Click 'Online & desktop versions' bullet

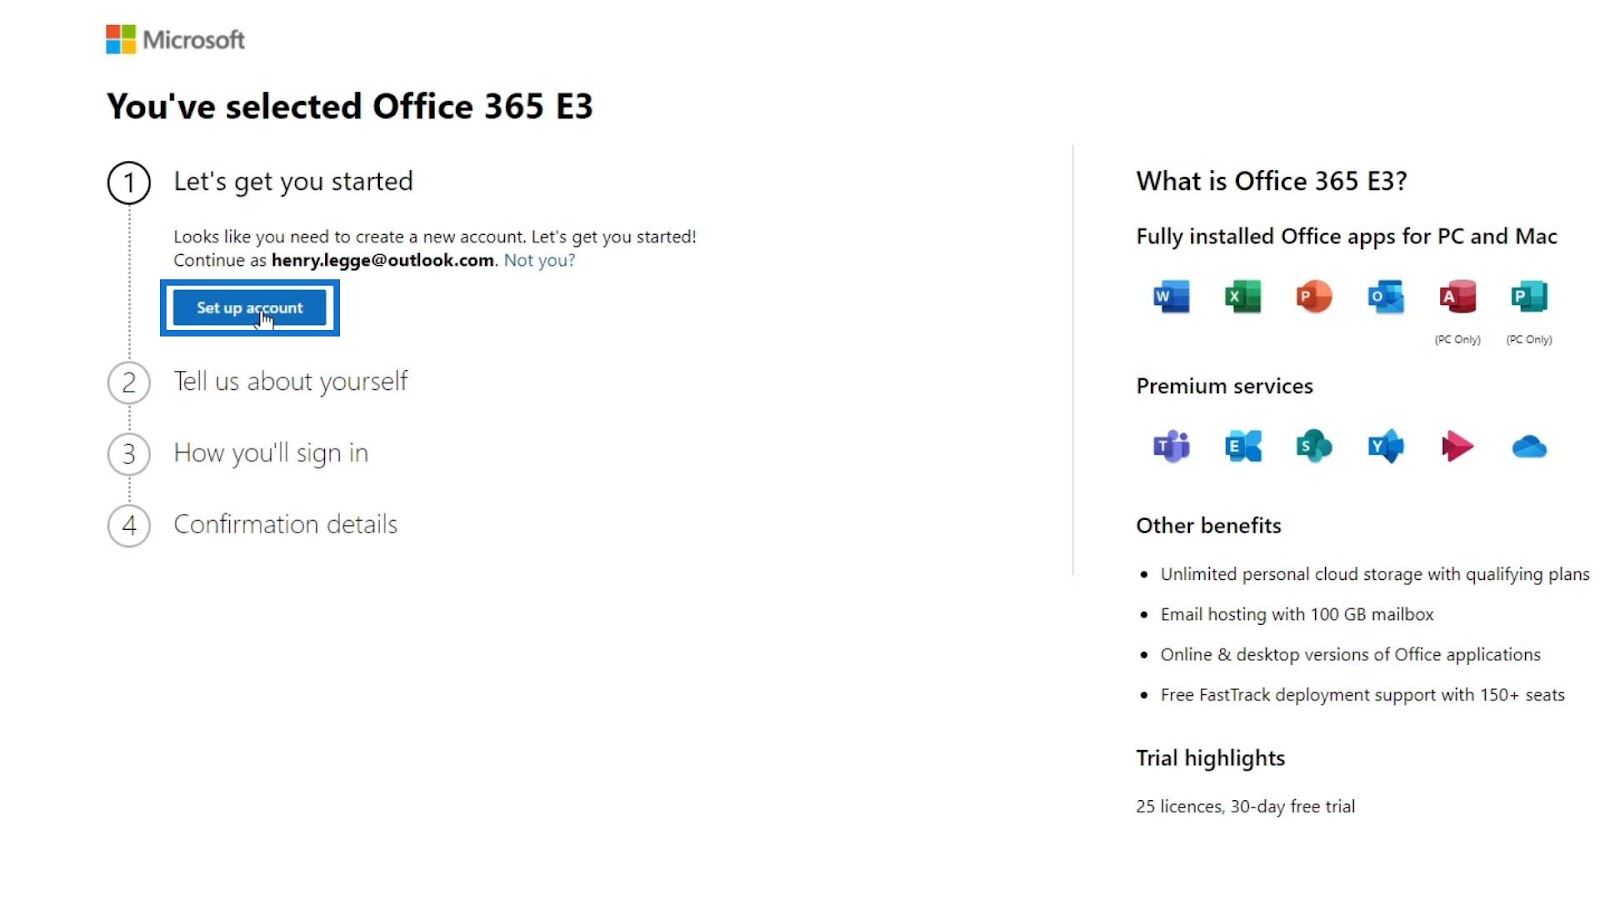pyautogui.click(x=1350, y=654)
